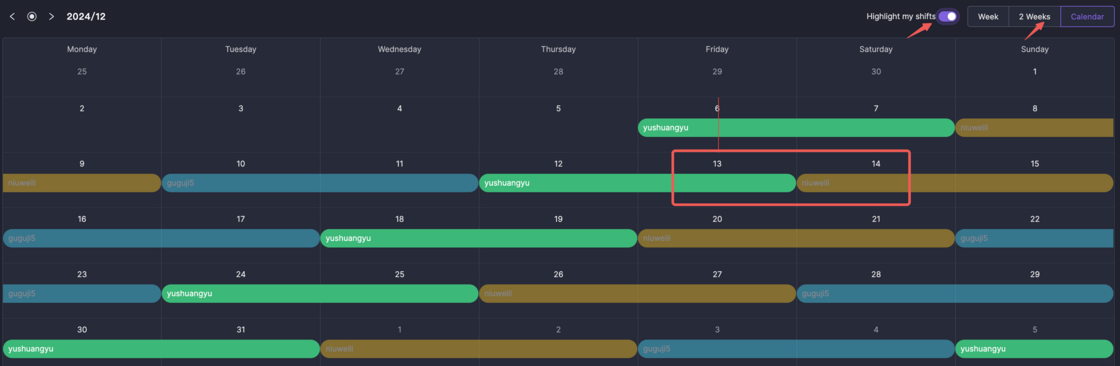Open yushuangyu shift starting on the 6th
The image size is (1120, 366).
796,128
